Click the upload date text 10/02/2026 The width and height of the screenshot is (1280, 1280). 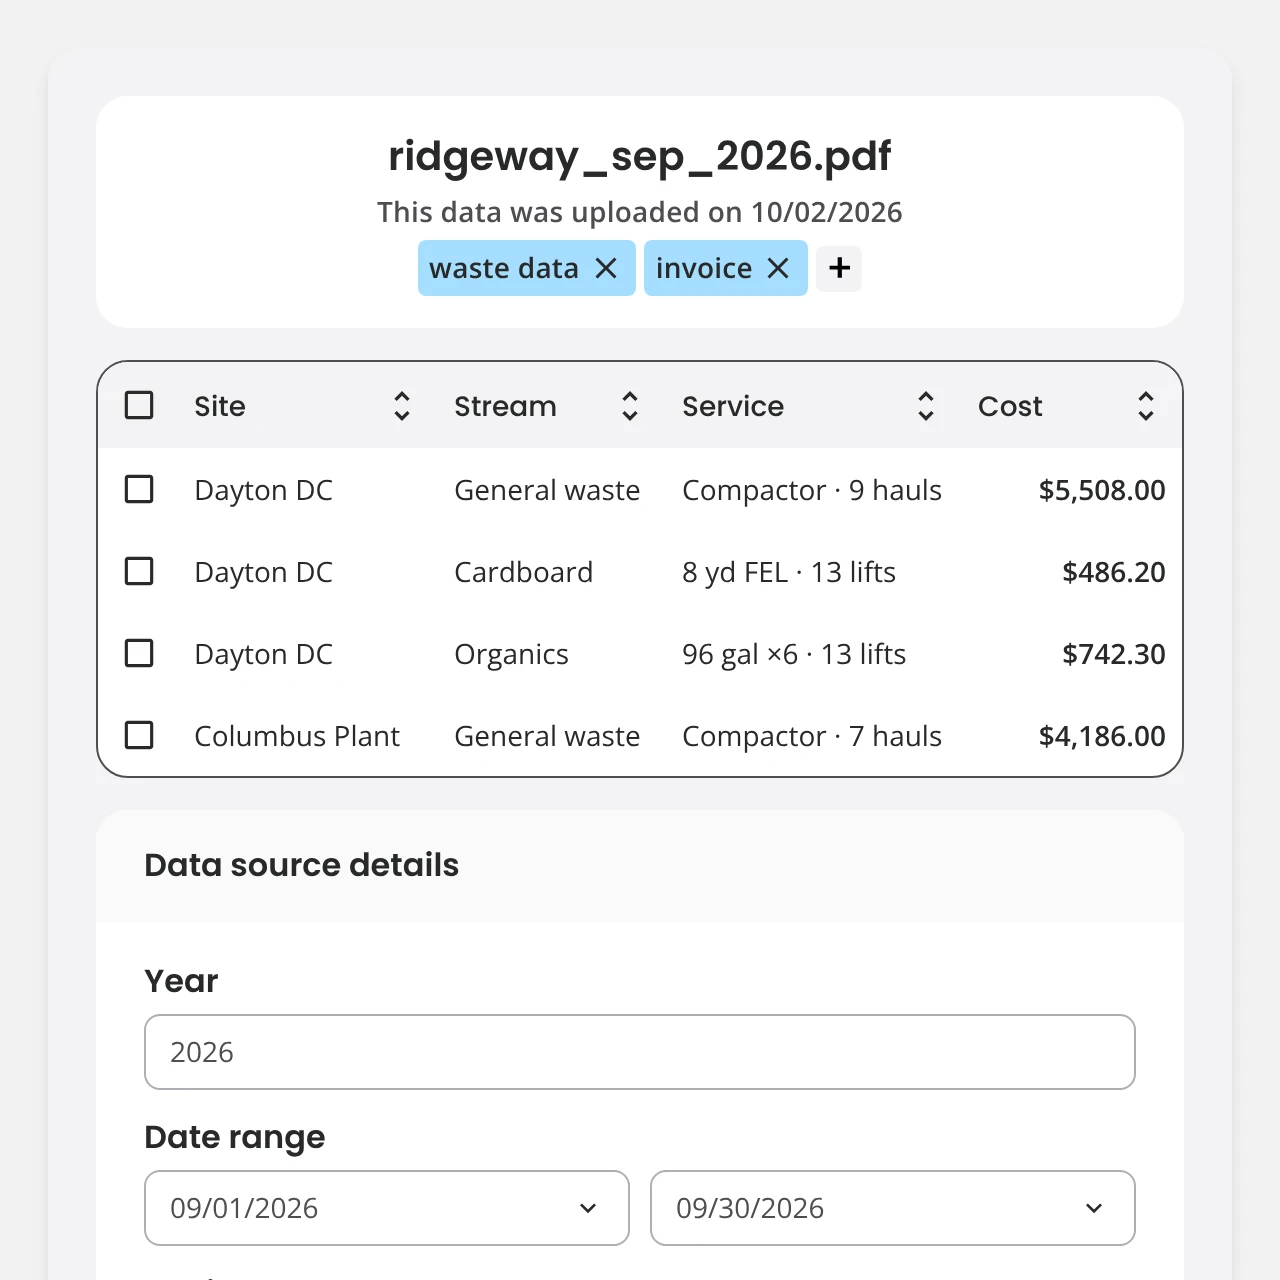(827, 212)
